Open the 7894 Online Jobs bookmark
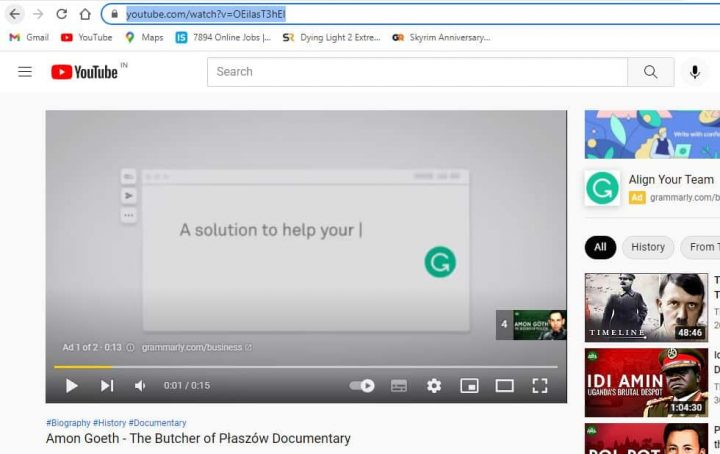Viewport: 720px width, 454px height. pyautogui.click(x=223, y=38)
